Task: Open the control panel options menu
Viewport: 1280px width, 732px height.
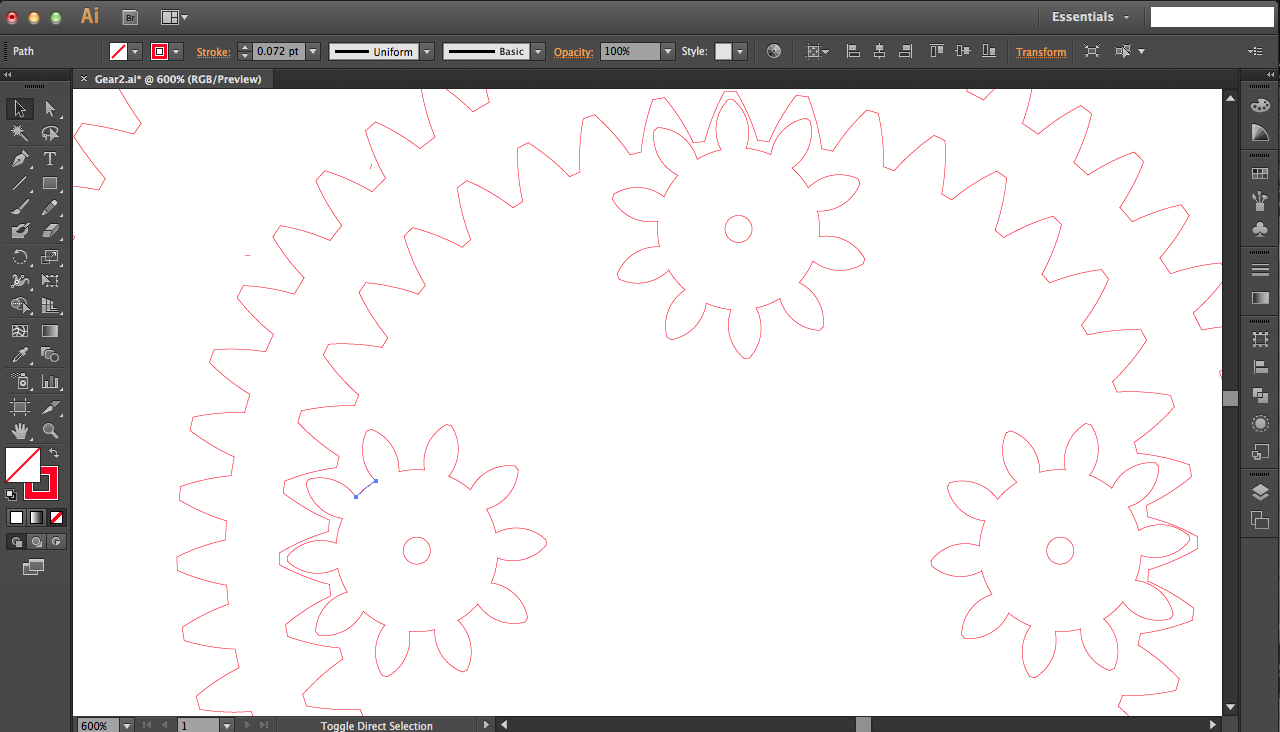Action: point(1255,51)
